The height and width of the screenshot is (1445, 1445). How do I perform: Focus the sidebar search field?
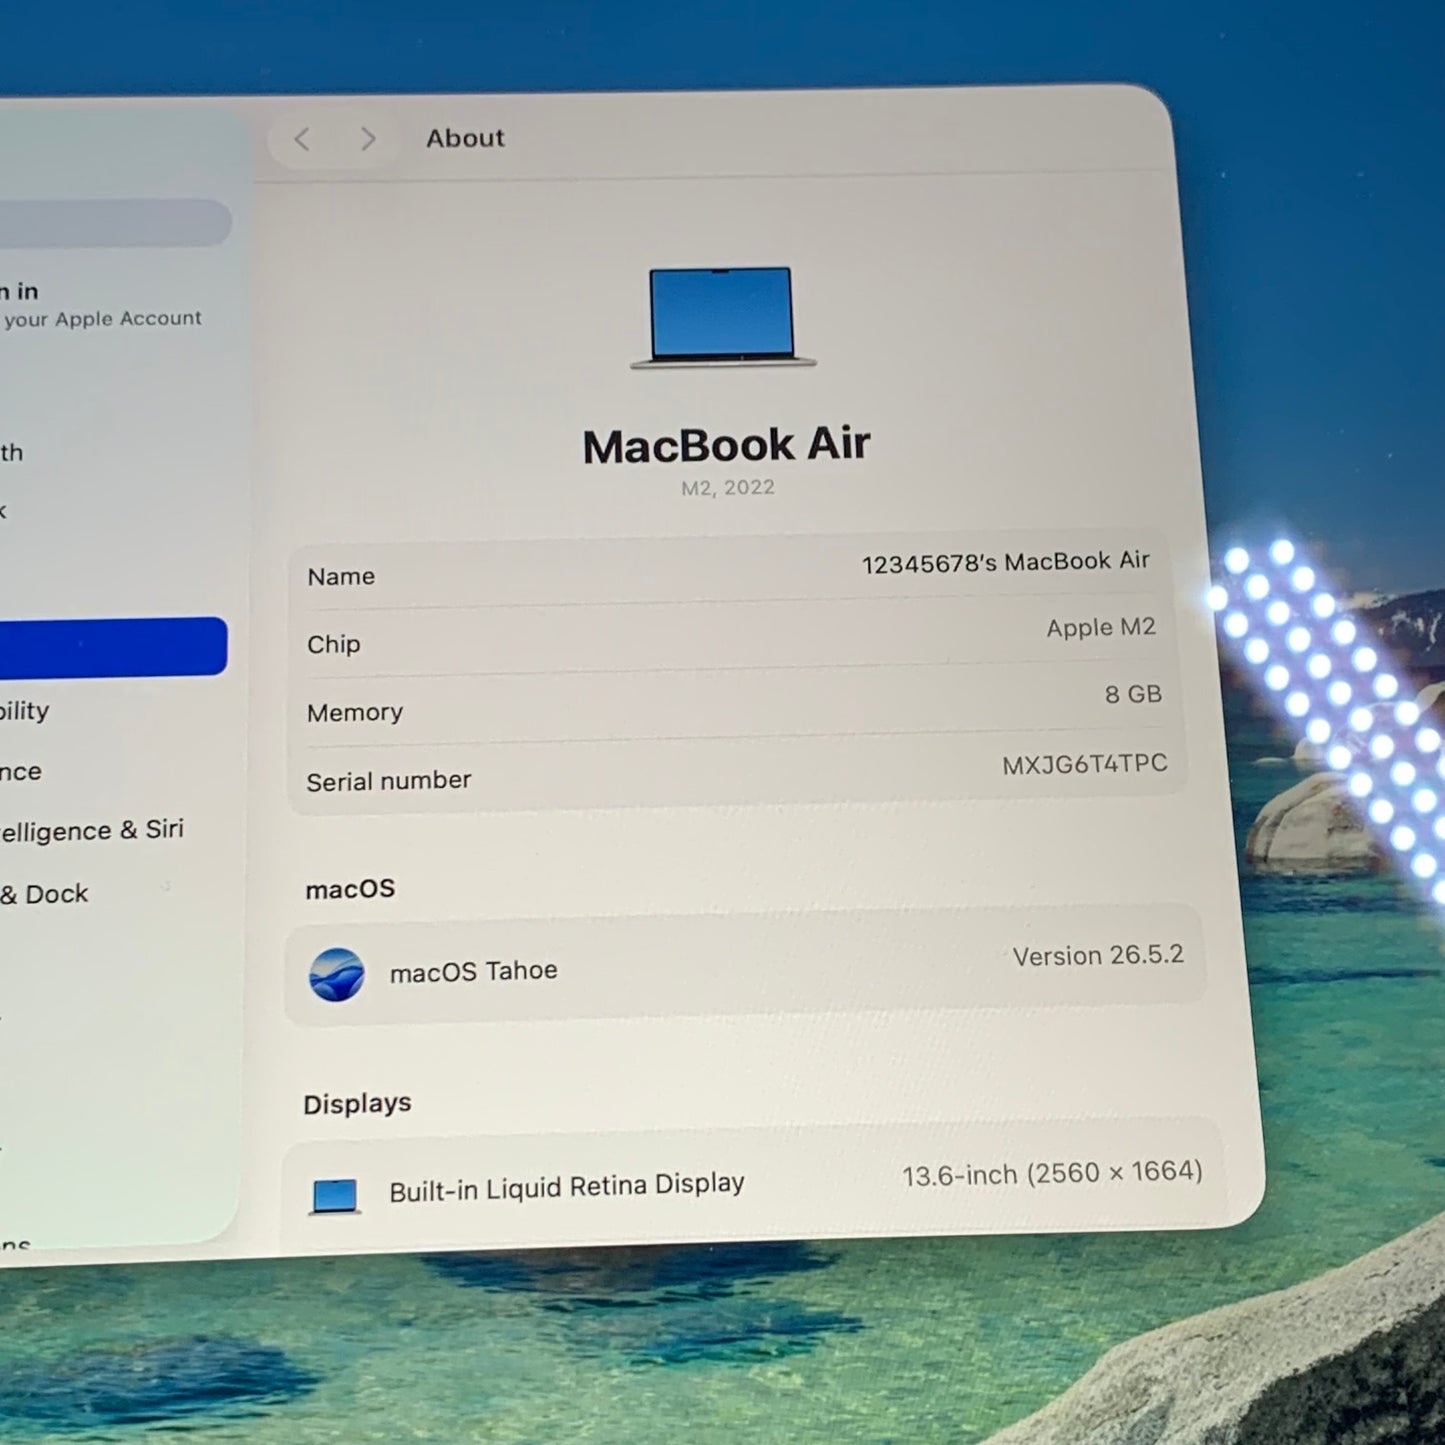tap(115, 222)
